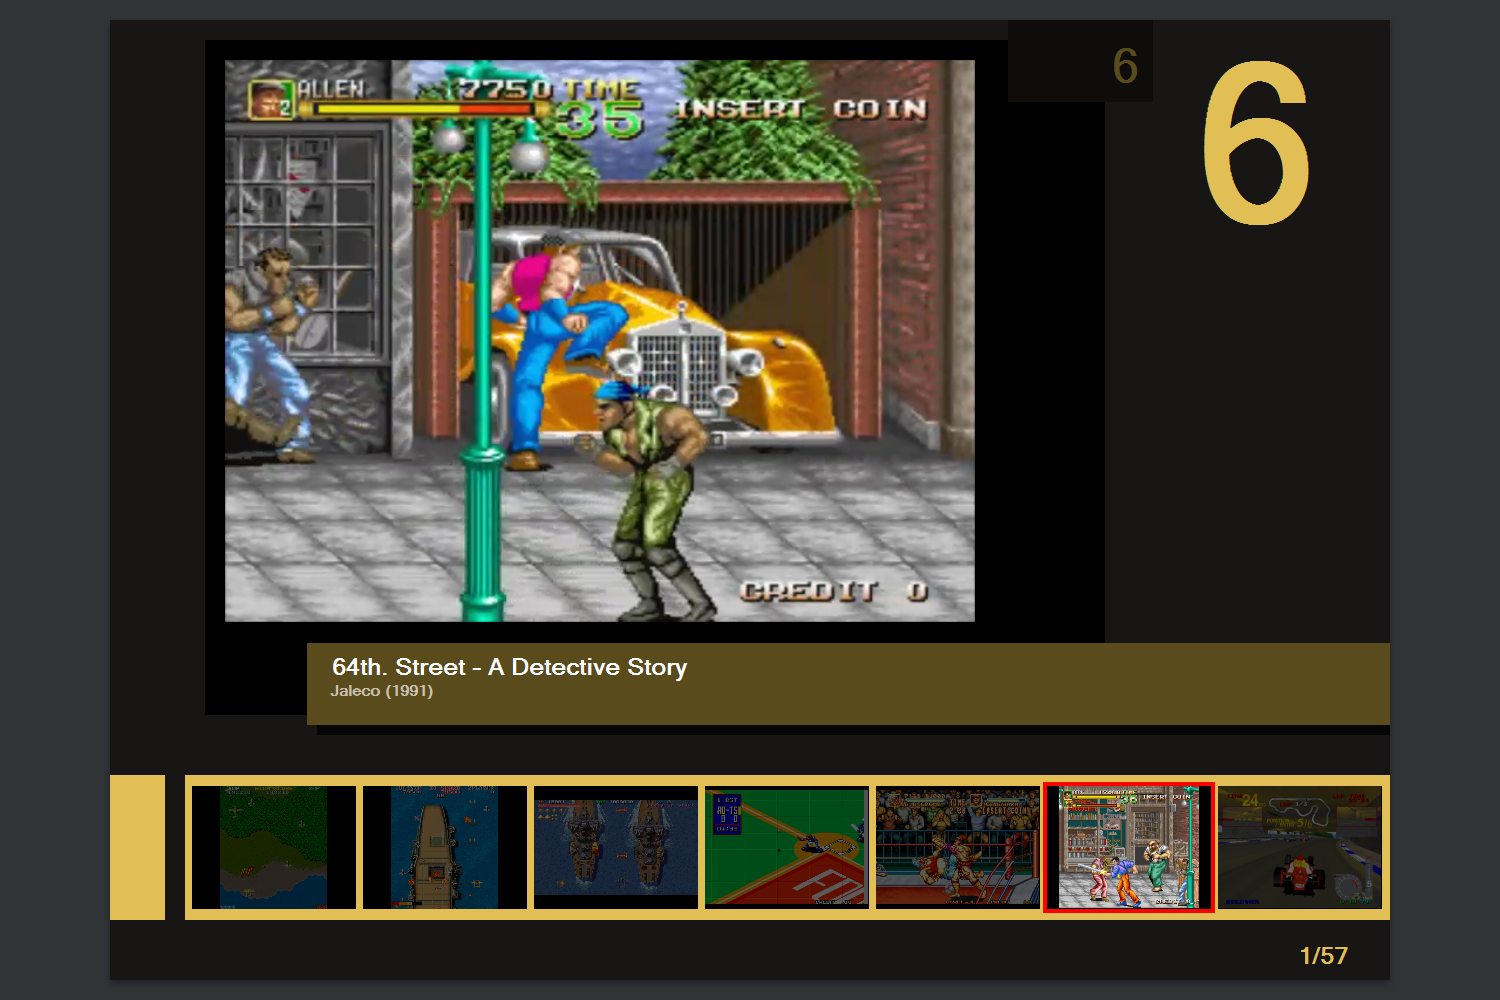Select the highlighted 64th Street thumbnail
Screen dimensions: 1500x1000
tap(1129, 847)
